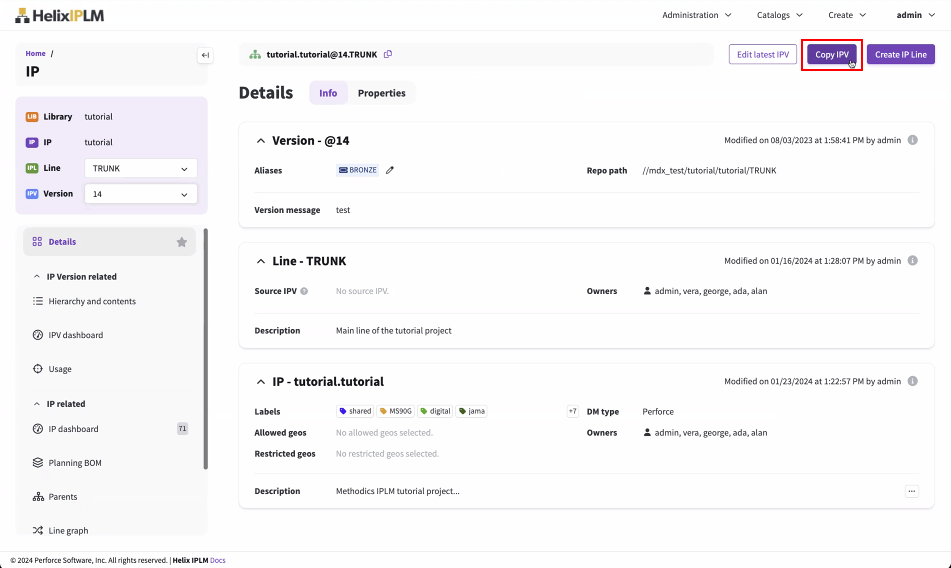Open the Version 14 dropdown

pyautogui.click(x=140, y=194)
